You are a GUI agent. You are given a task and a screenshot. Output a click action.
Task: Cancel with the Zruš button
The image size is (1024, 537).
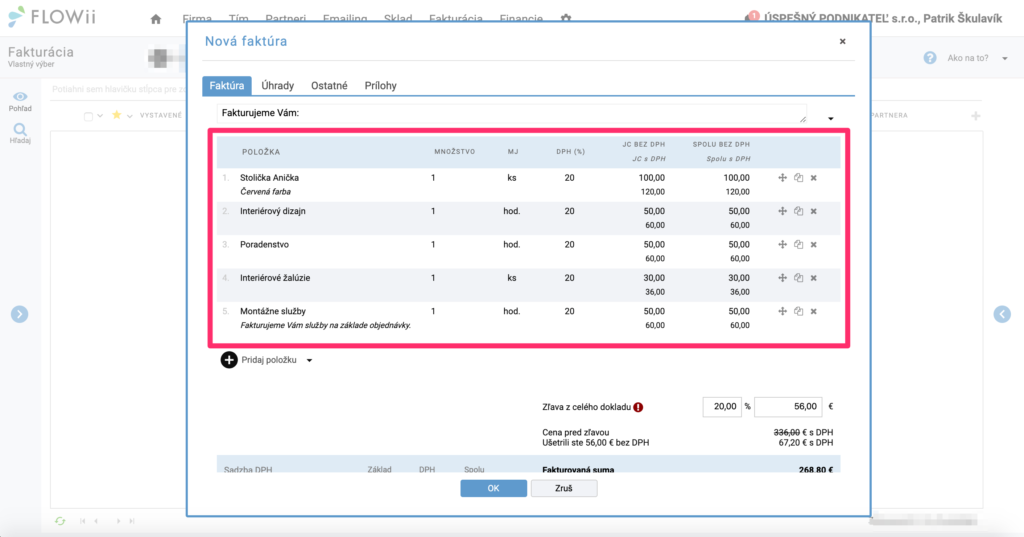pyautogui.click(x=564, y=488)
